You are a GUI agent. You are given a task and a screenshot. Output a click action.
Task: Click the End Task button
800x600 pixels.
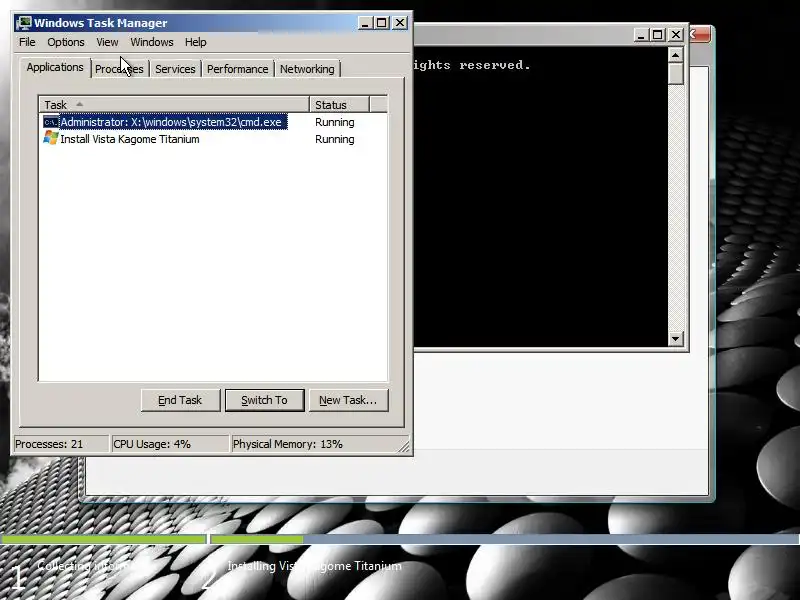(181, 400)
